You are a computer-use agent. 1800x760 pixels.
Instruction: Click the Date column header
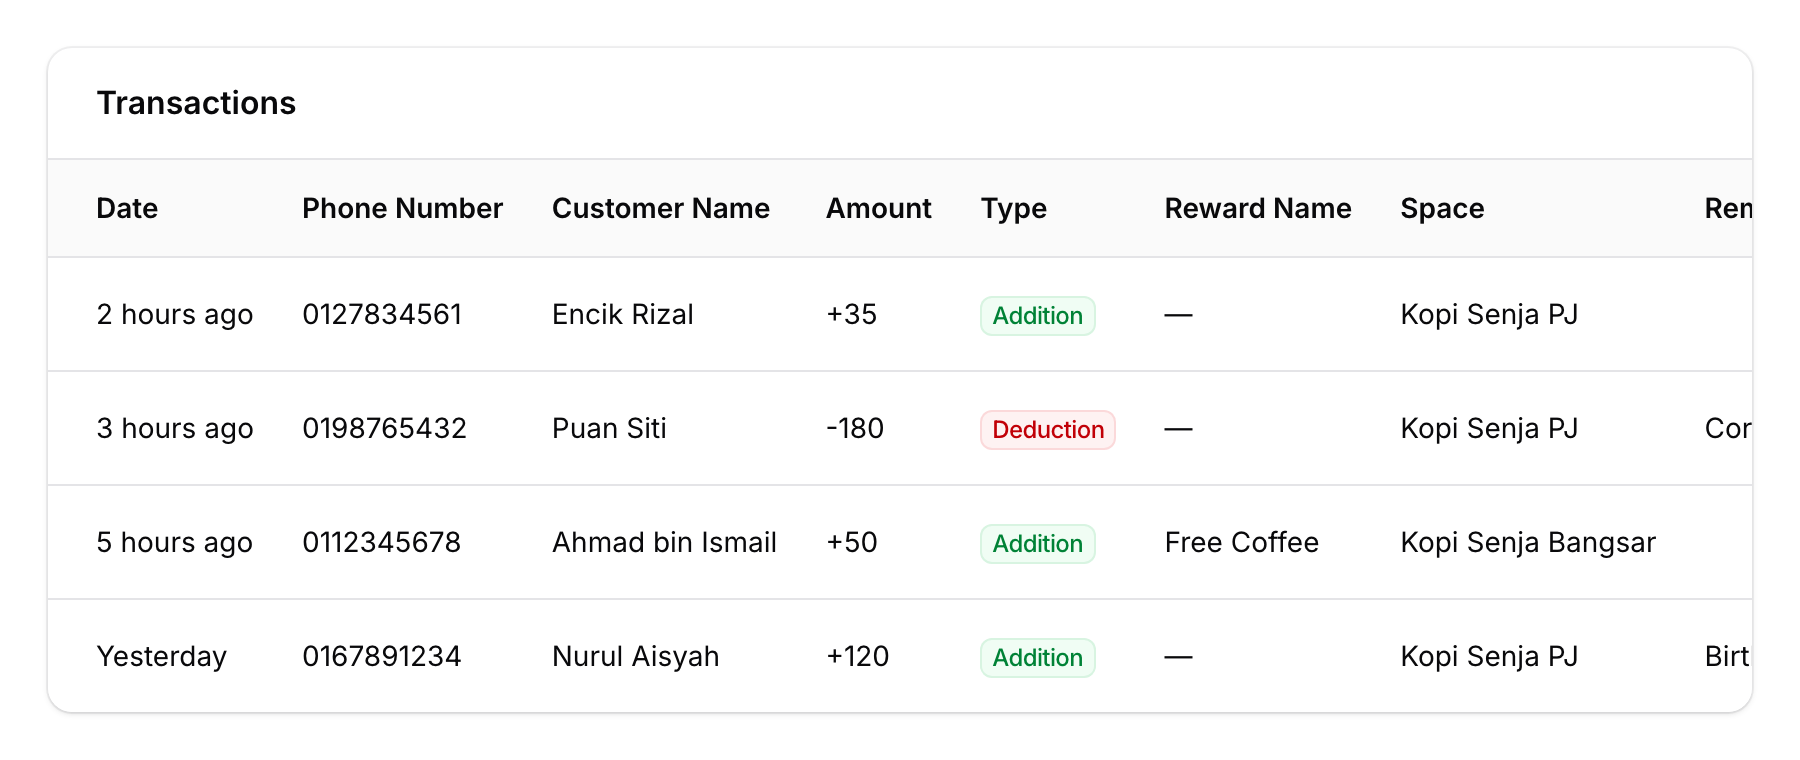click(127, 208)
